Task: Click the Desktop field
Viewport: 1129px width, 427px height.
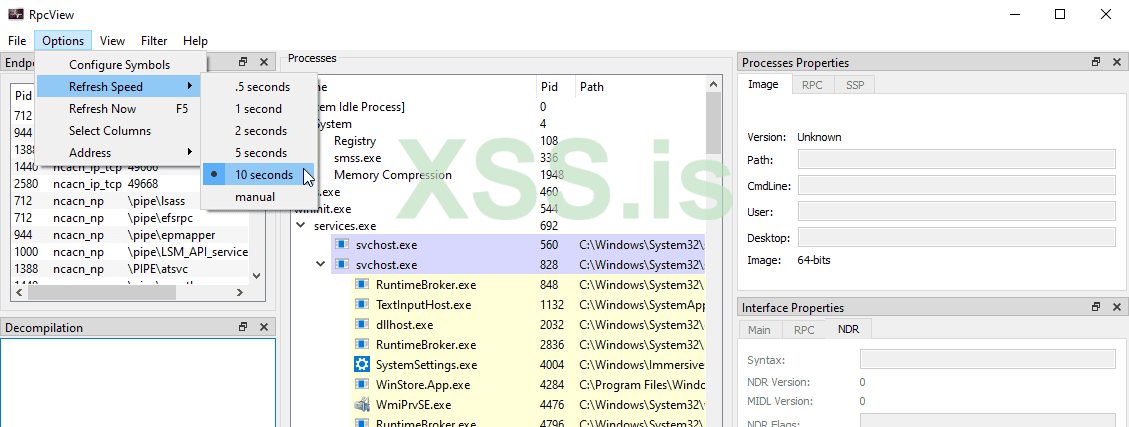Action: click(x=957, y=238)
